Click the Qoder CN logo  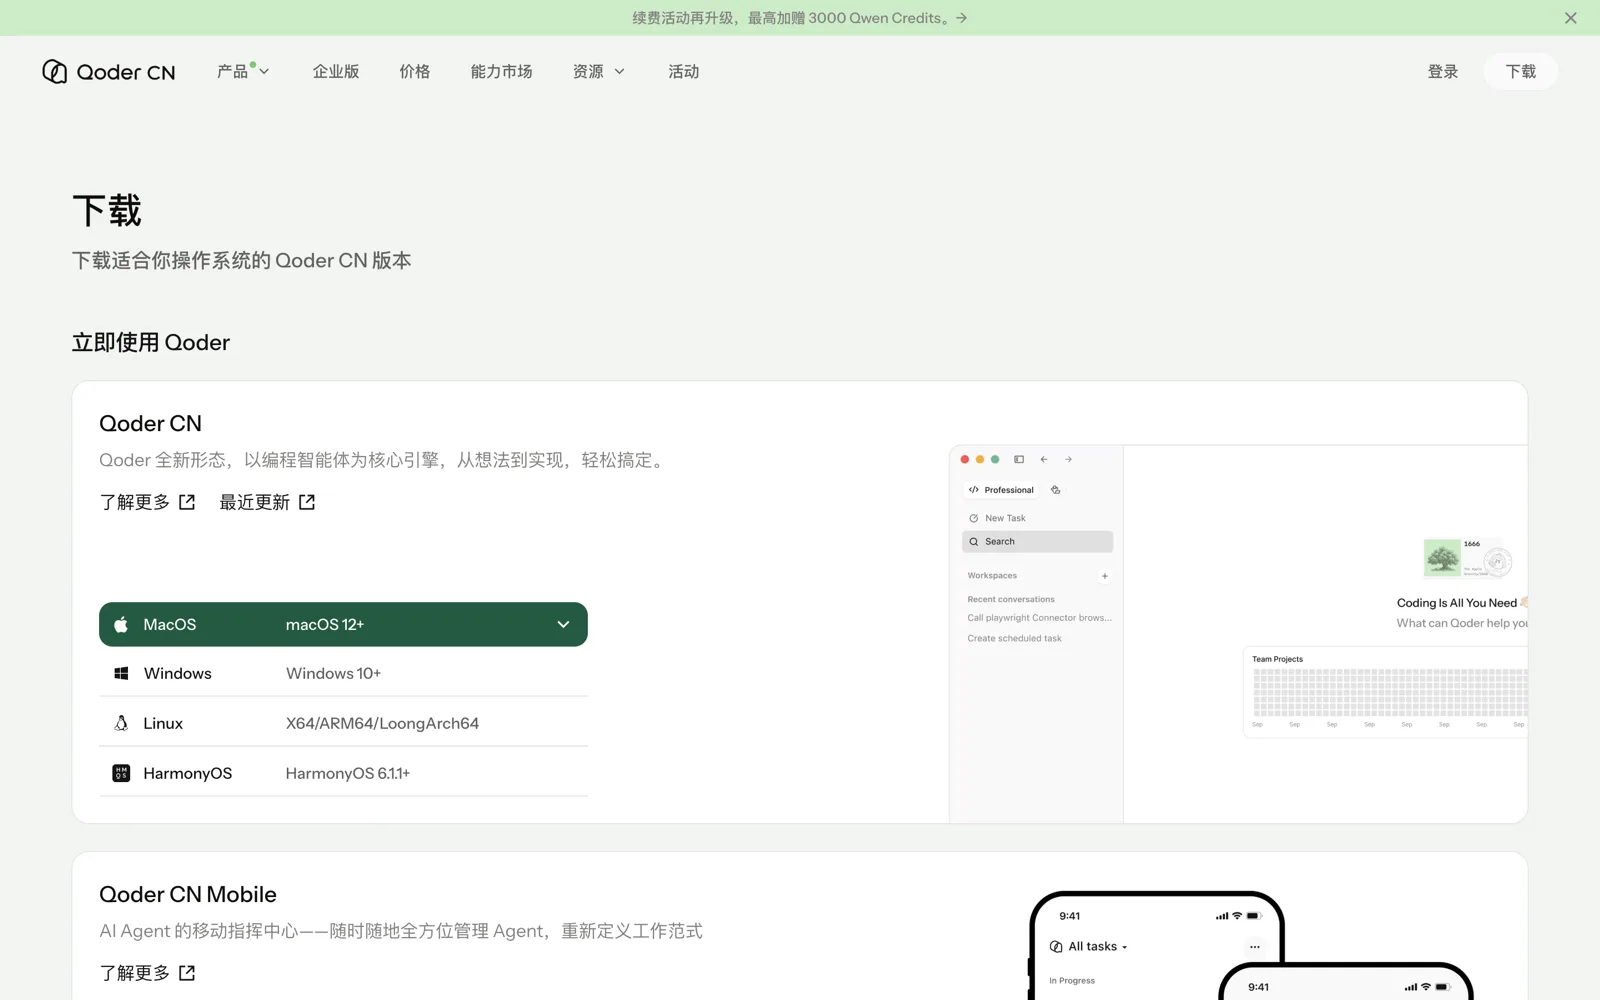pos(108,72)
